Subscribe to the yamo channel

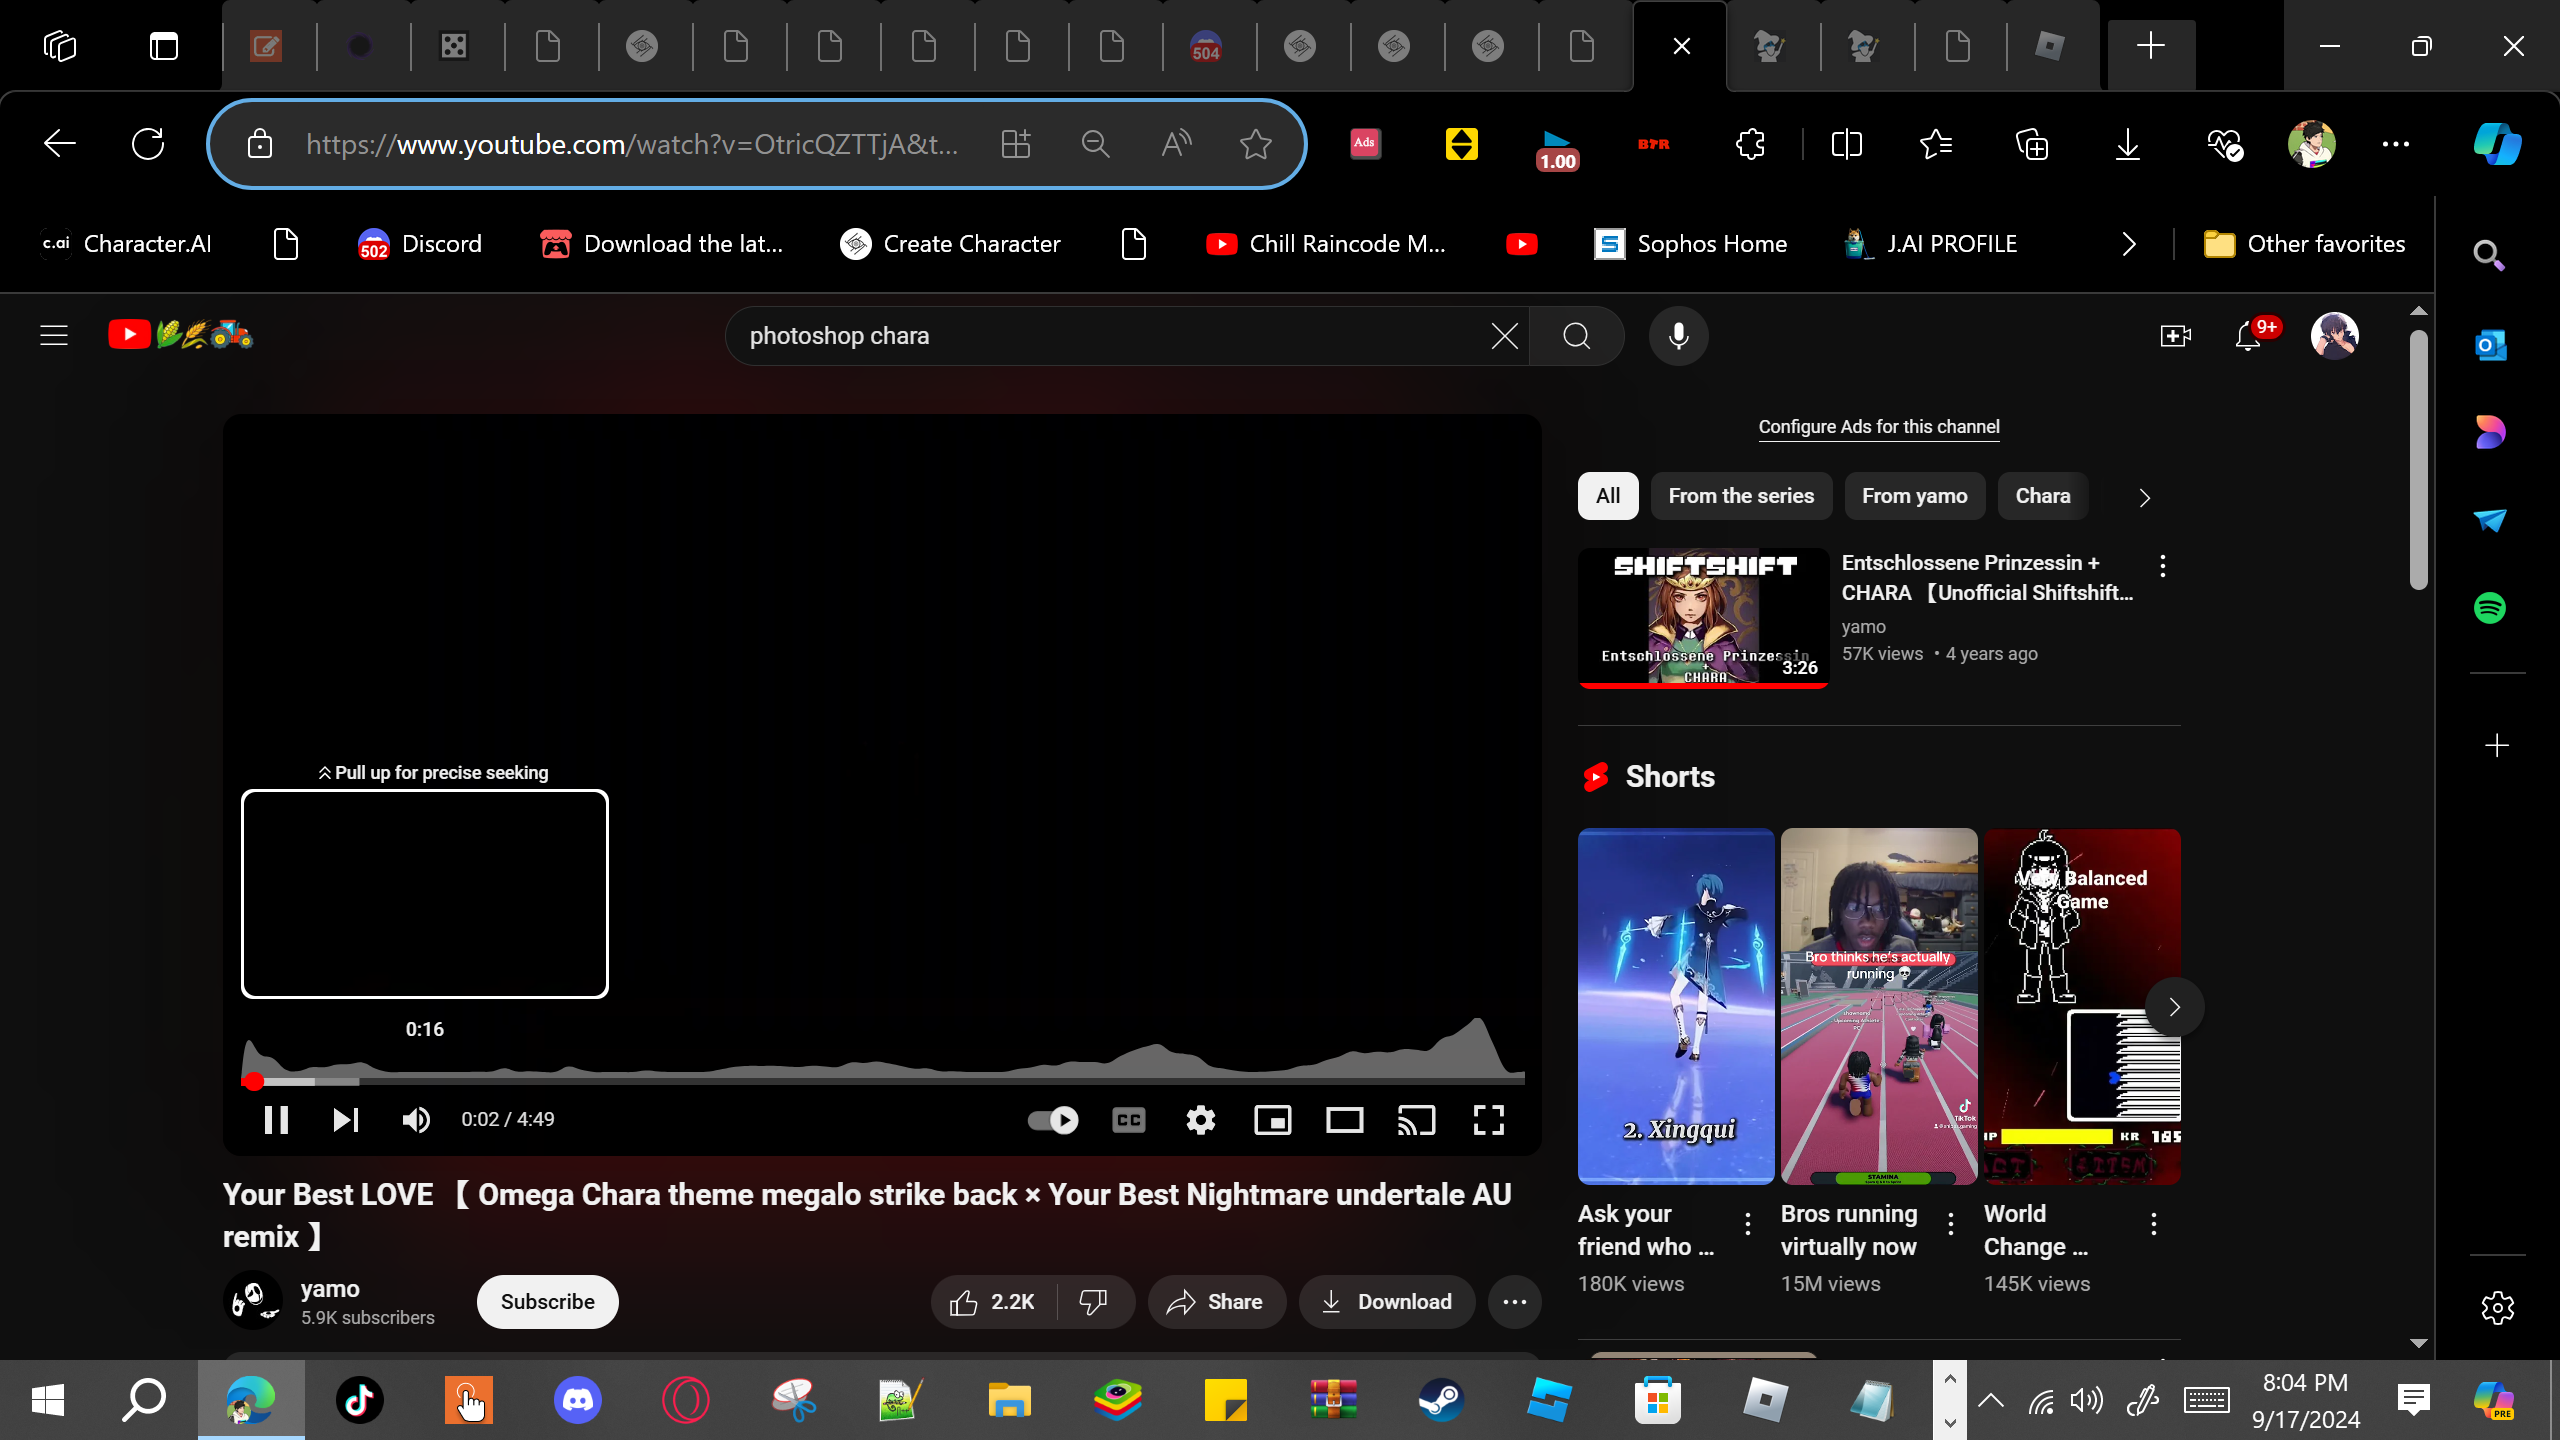[x=547, y=1302]
